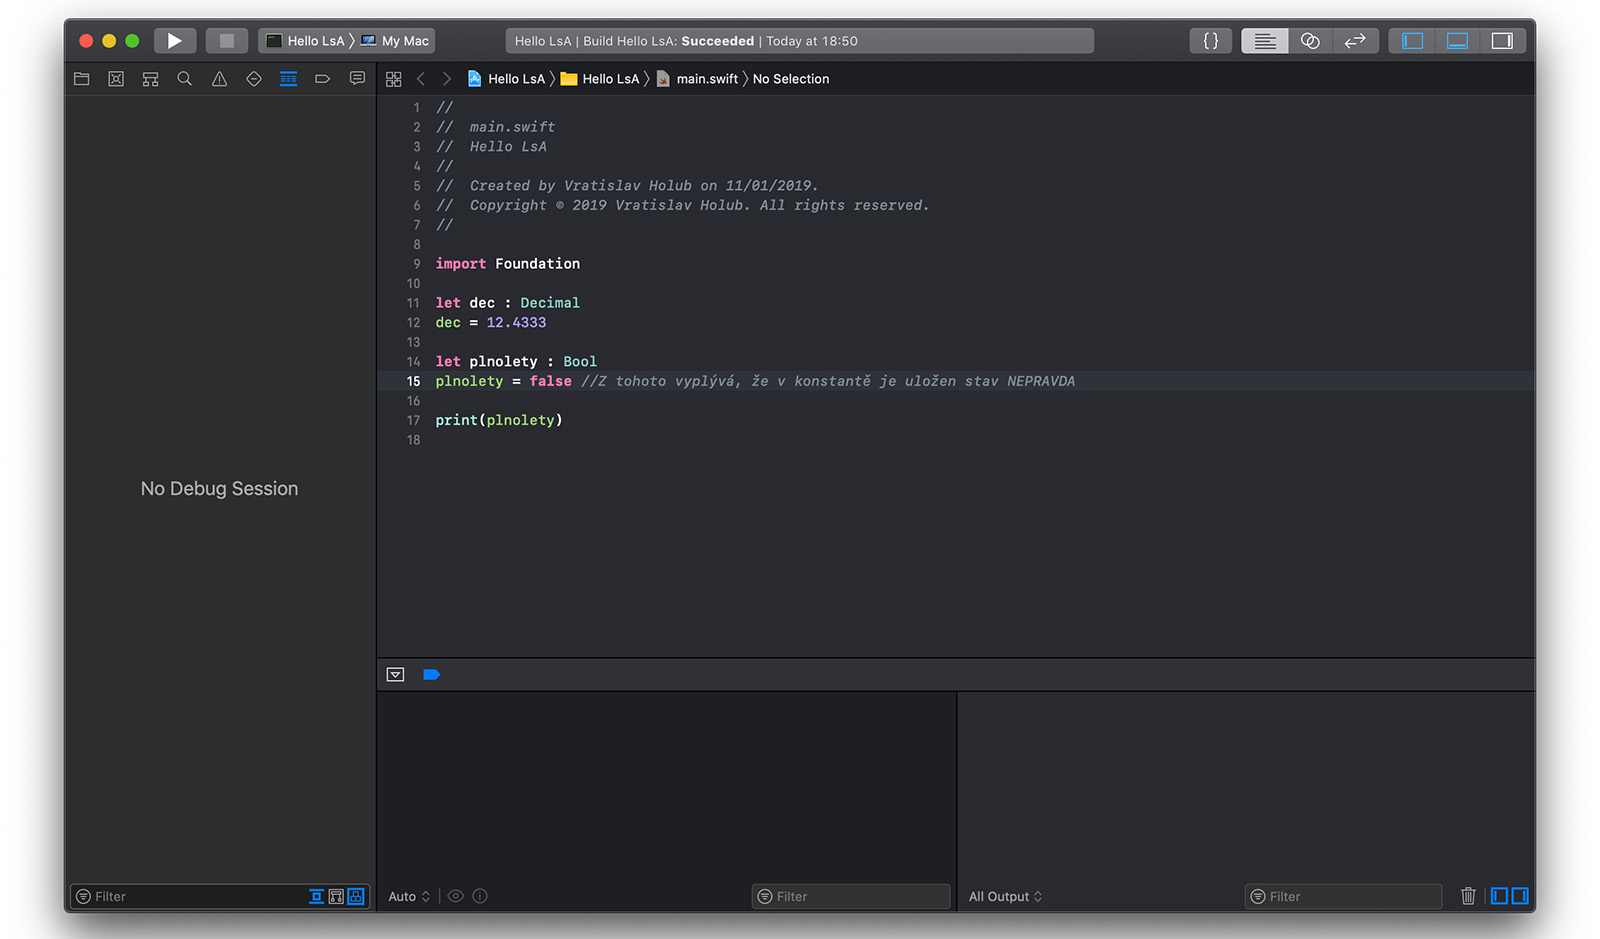Click the Run (play) button
The height and width of the screenshot is (939, 1600).
point(174,41)
